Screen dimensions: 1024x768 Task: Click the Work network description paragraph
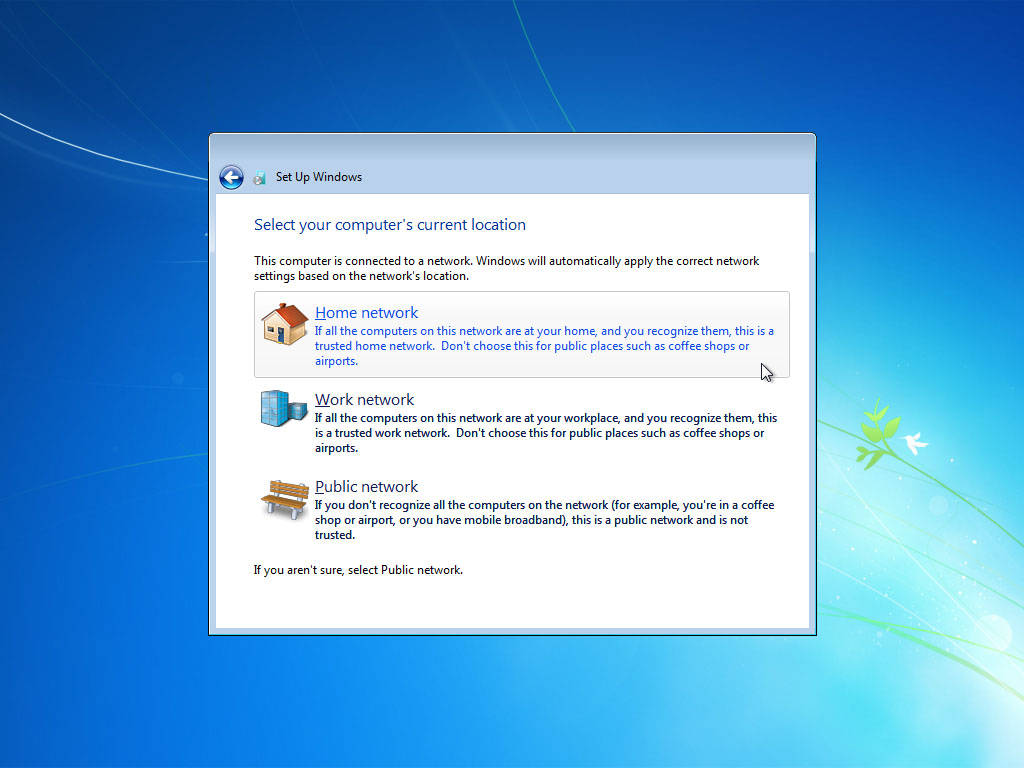pyautogui.click(x=546, y=433)
